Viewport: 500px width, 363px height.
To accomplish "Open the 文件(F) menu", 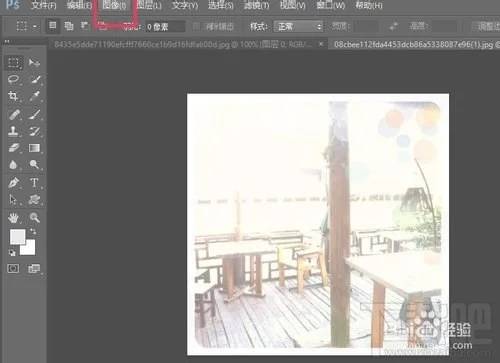I will [x=44, y=6].
